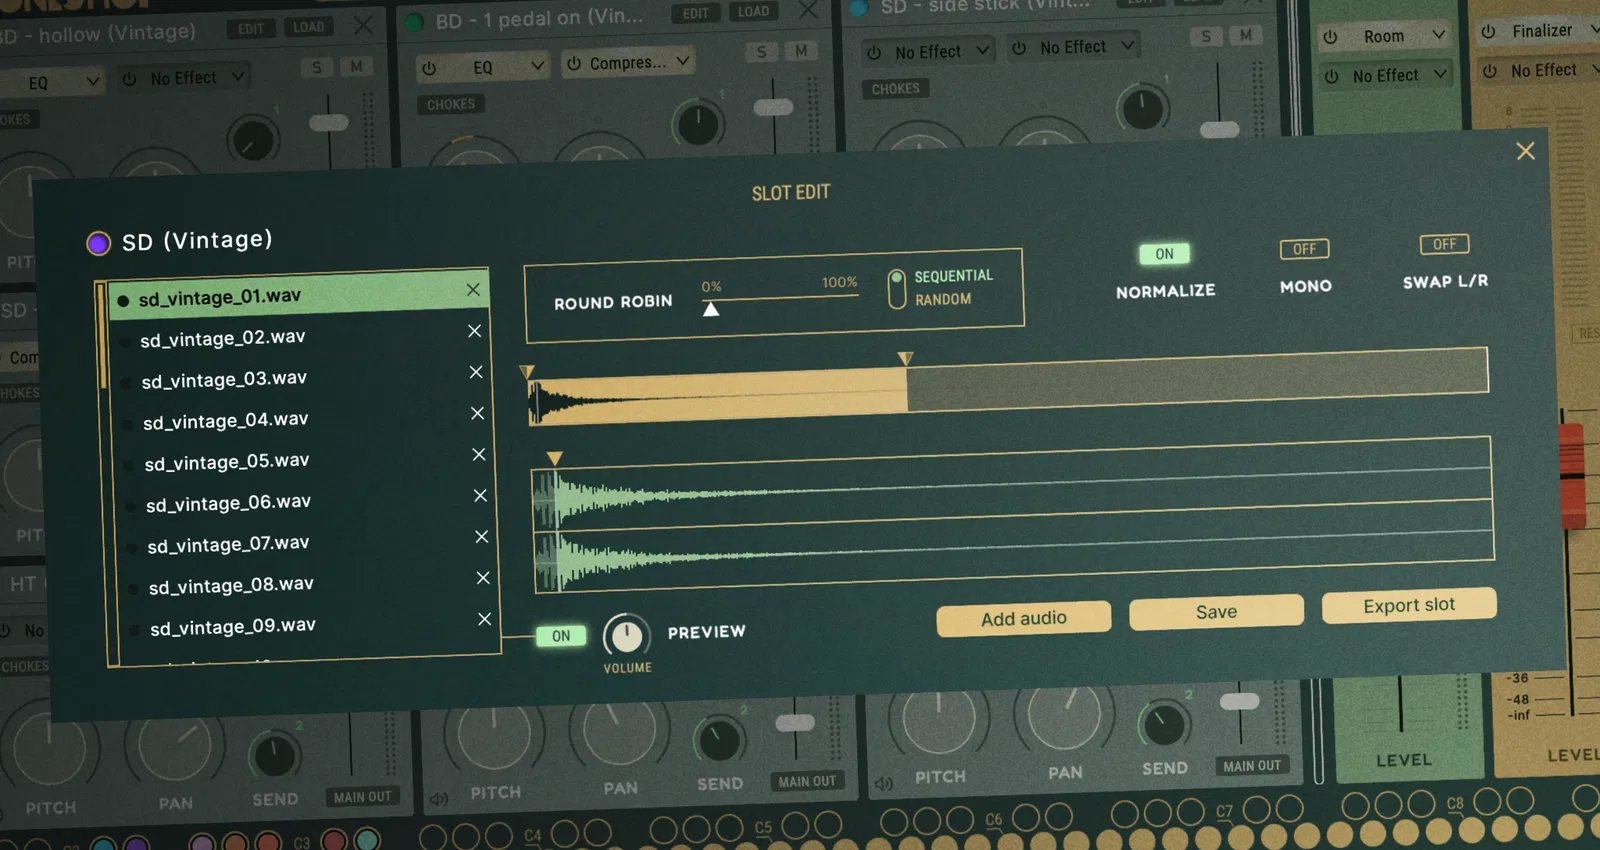Switch the Sequential/Random round robin switch
Screen dimensions: 1600x850
pos(897,288)
